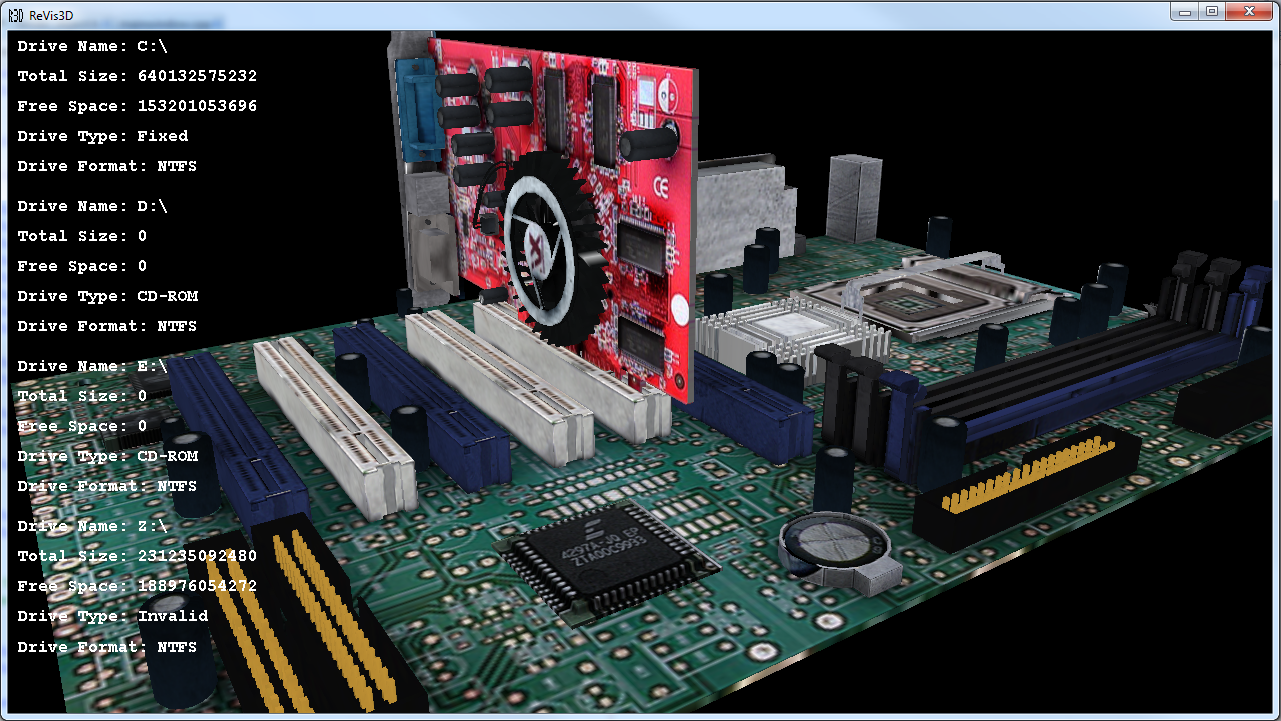Click 'Free Space: 153201053696'
The width and height of the screenshot is (1281, 721).
[137, 106]
